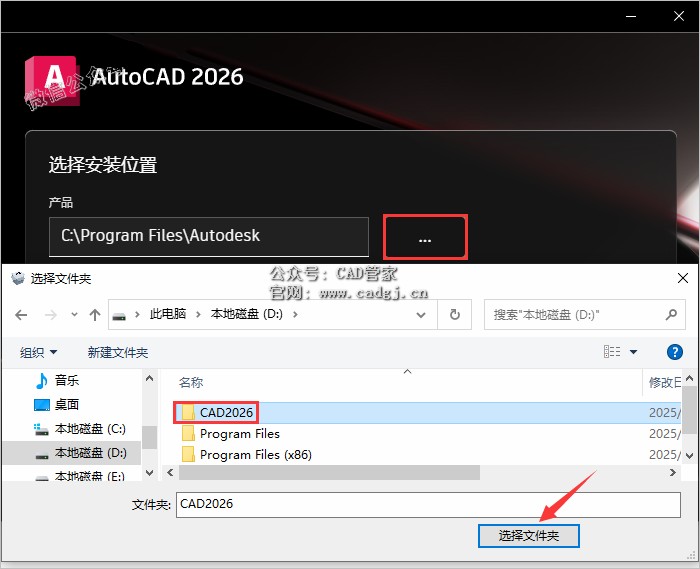Select the Program Files folder

tap(240, 434)
